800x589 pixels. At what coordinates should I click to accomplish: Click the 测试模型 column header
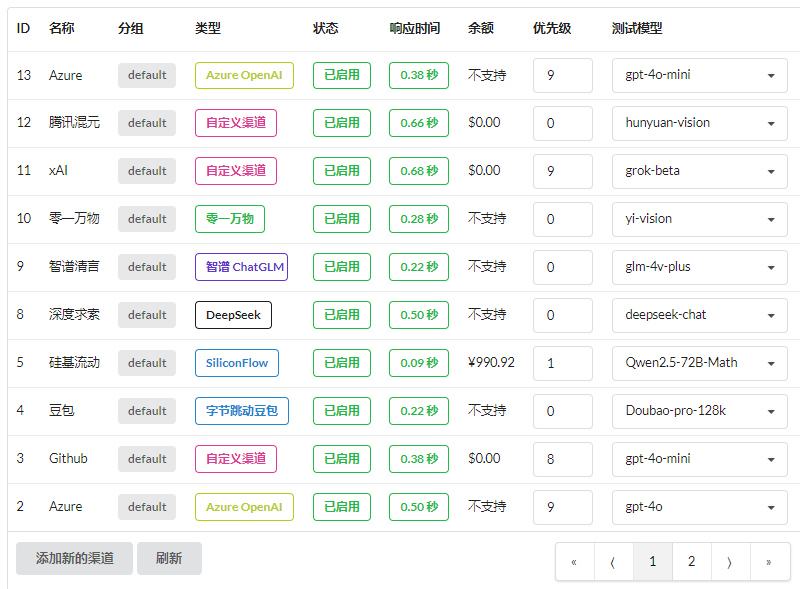pyautogui.click(x=637, y=28)
